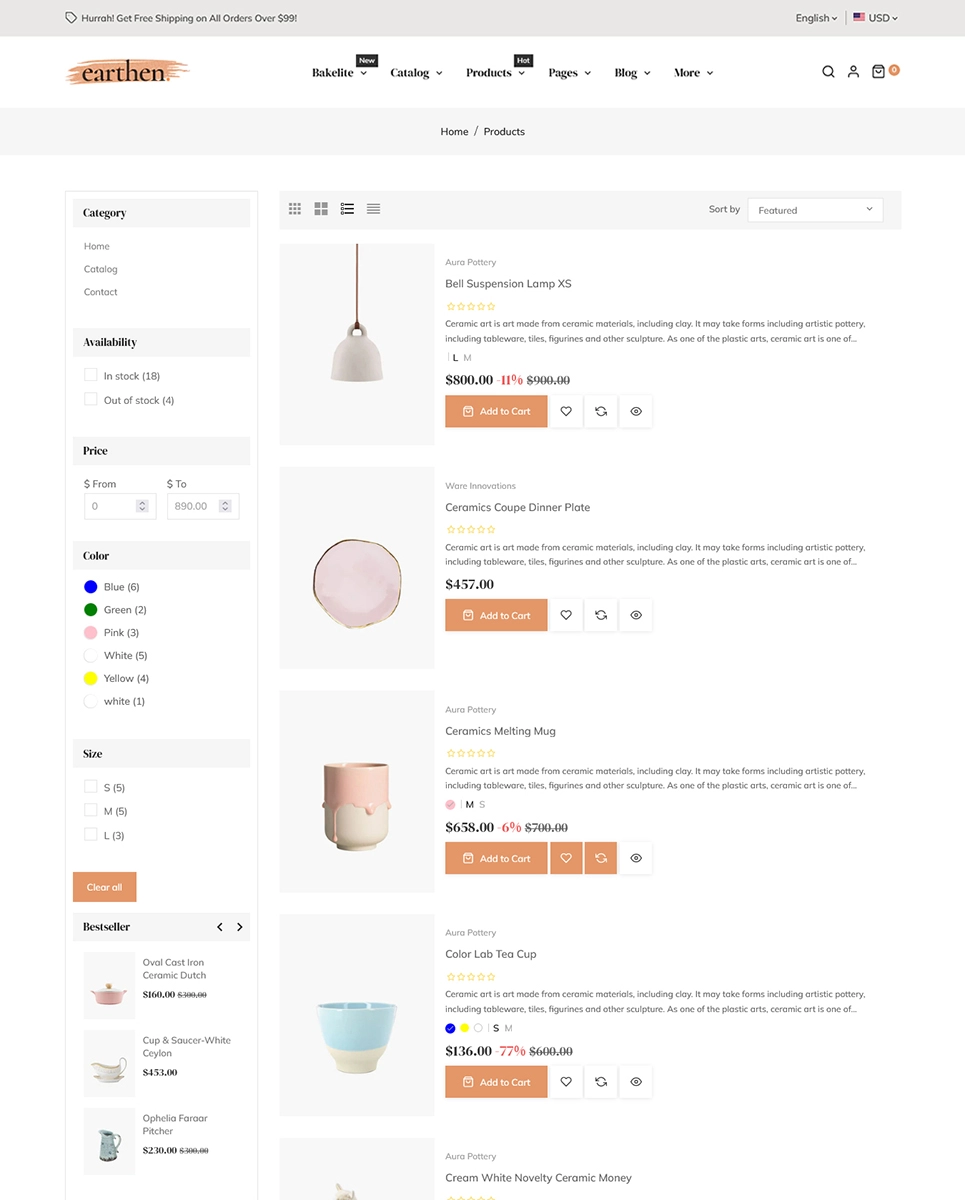Enable the size M filter checkbox
965x1200 pixels.
coord(90,811)
